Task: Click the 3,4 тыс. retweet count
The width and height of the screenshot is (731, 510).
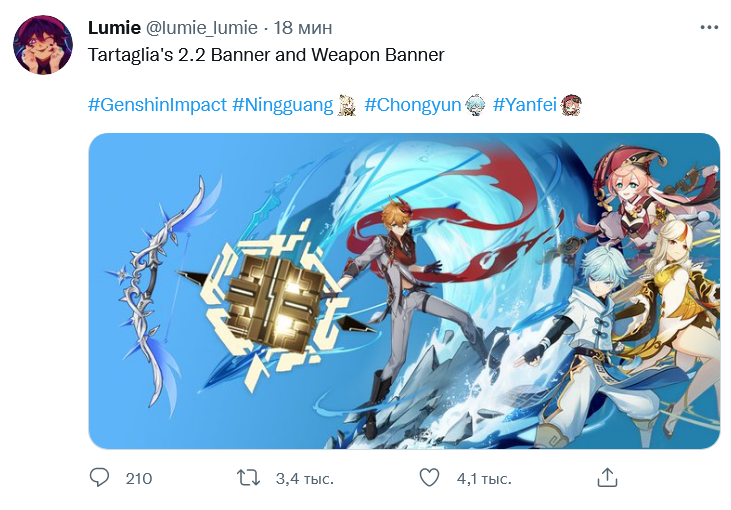Action: tap(304, 478)
